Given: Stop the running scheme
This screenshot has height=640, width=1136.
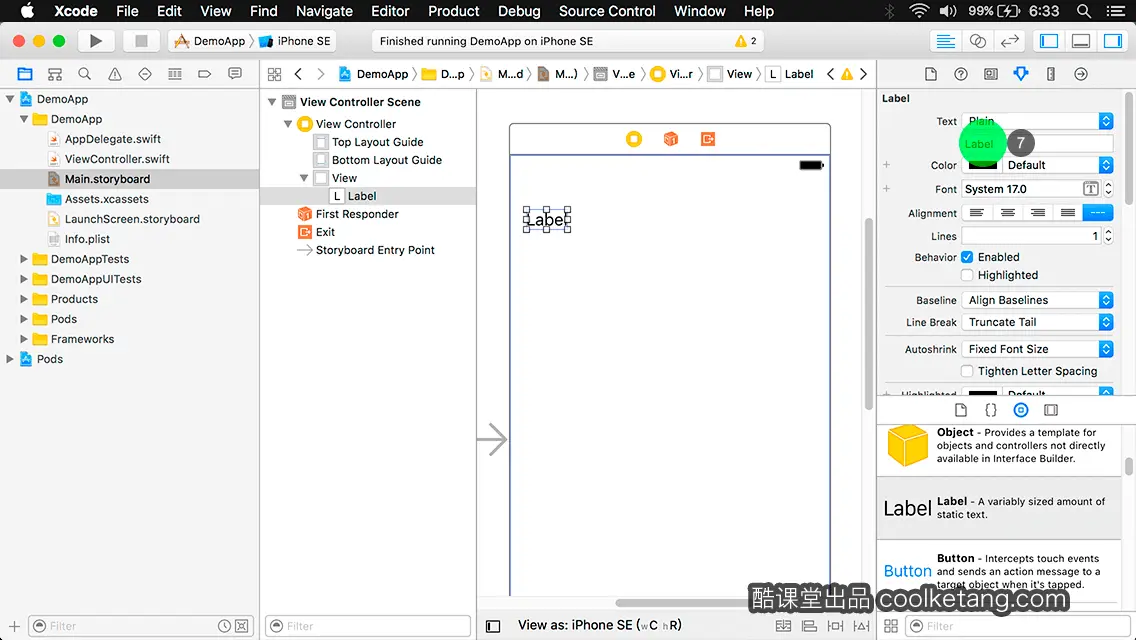Looking at the screenshot, I should [x=141, y=41].
